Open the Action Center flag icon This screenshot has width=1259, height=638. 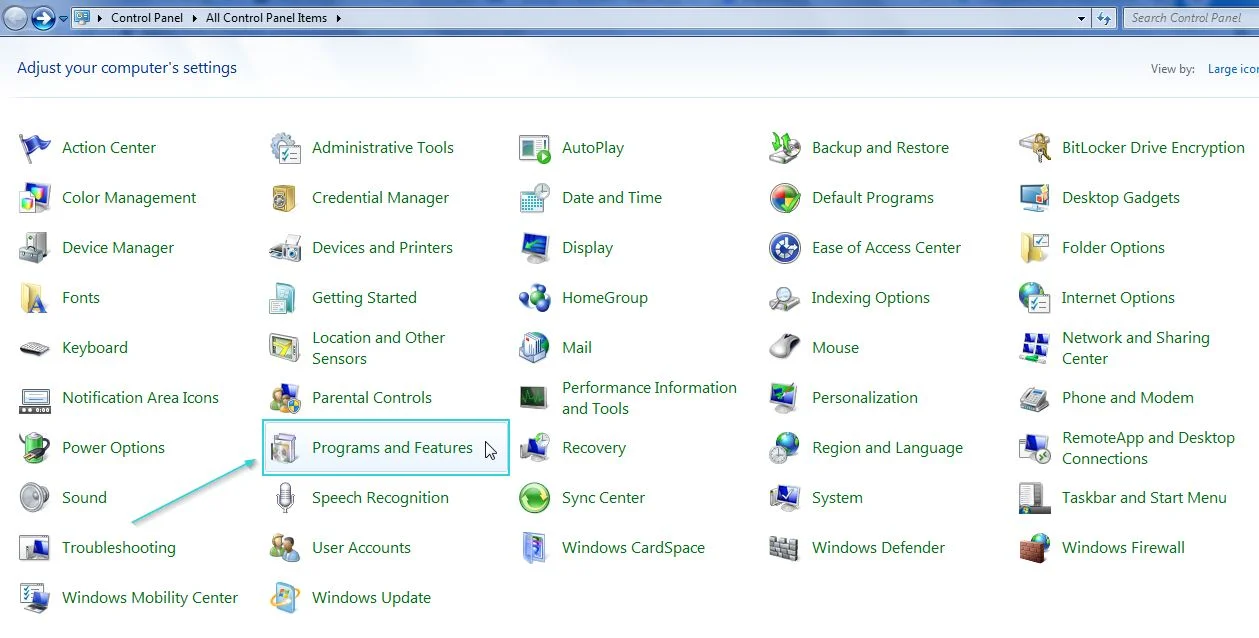(35, 148)
